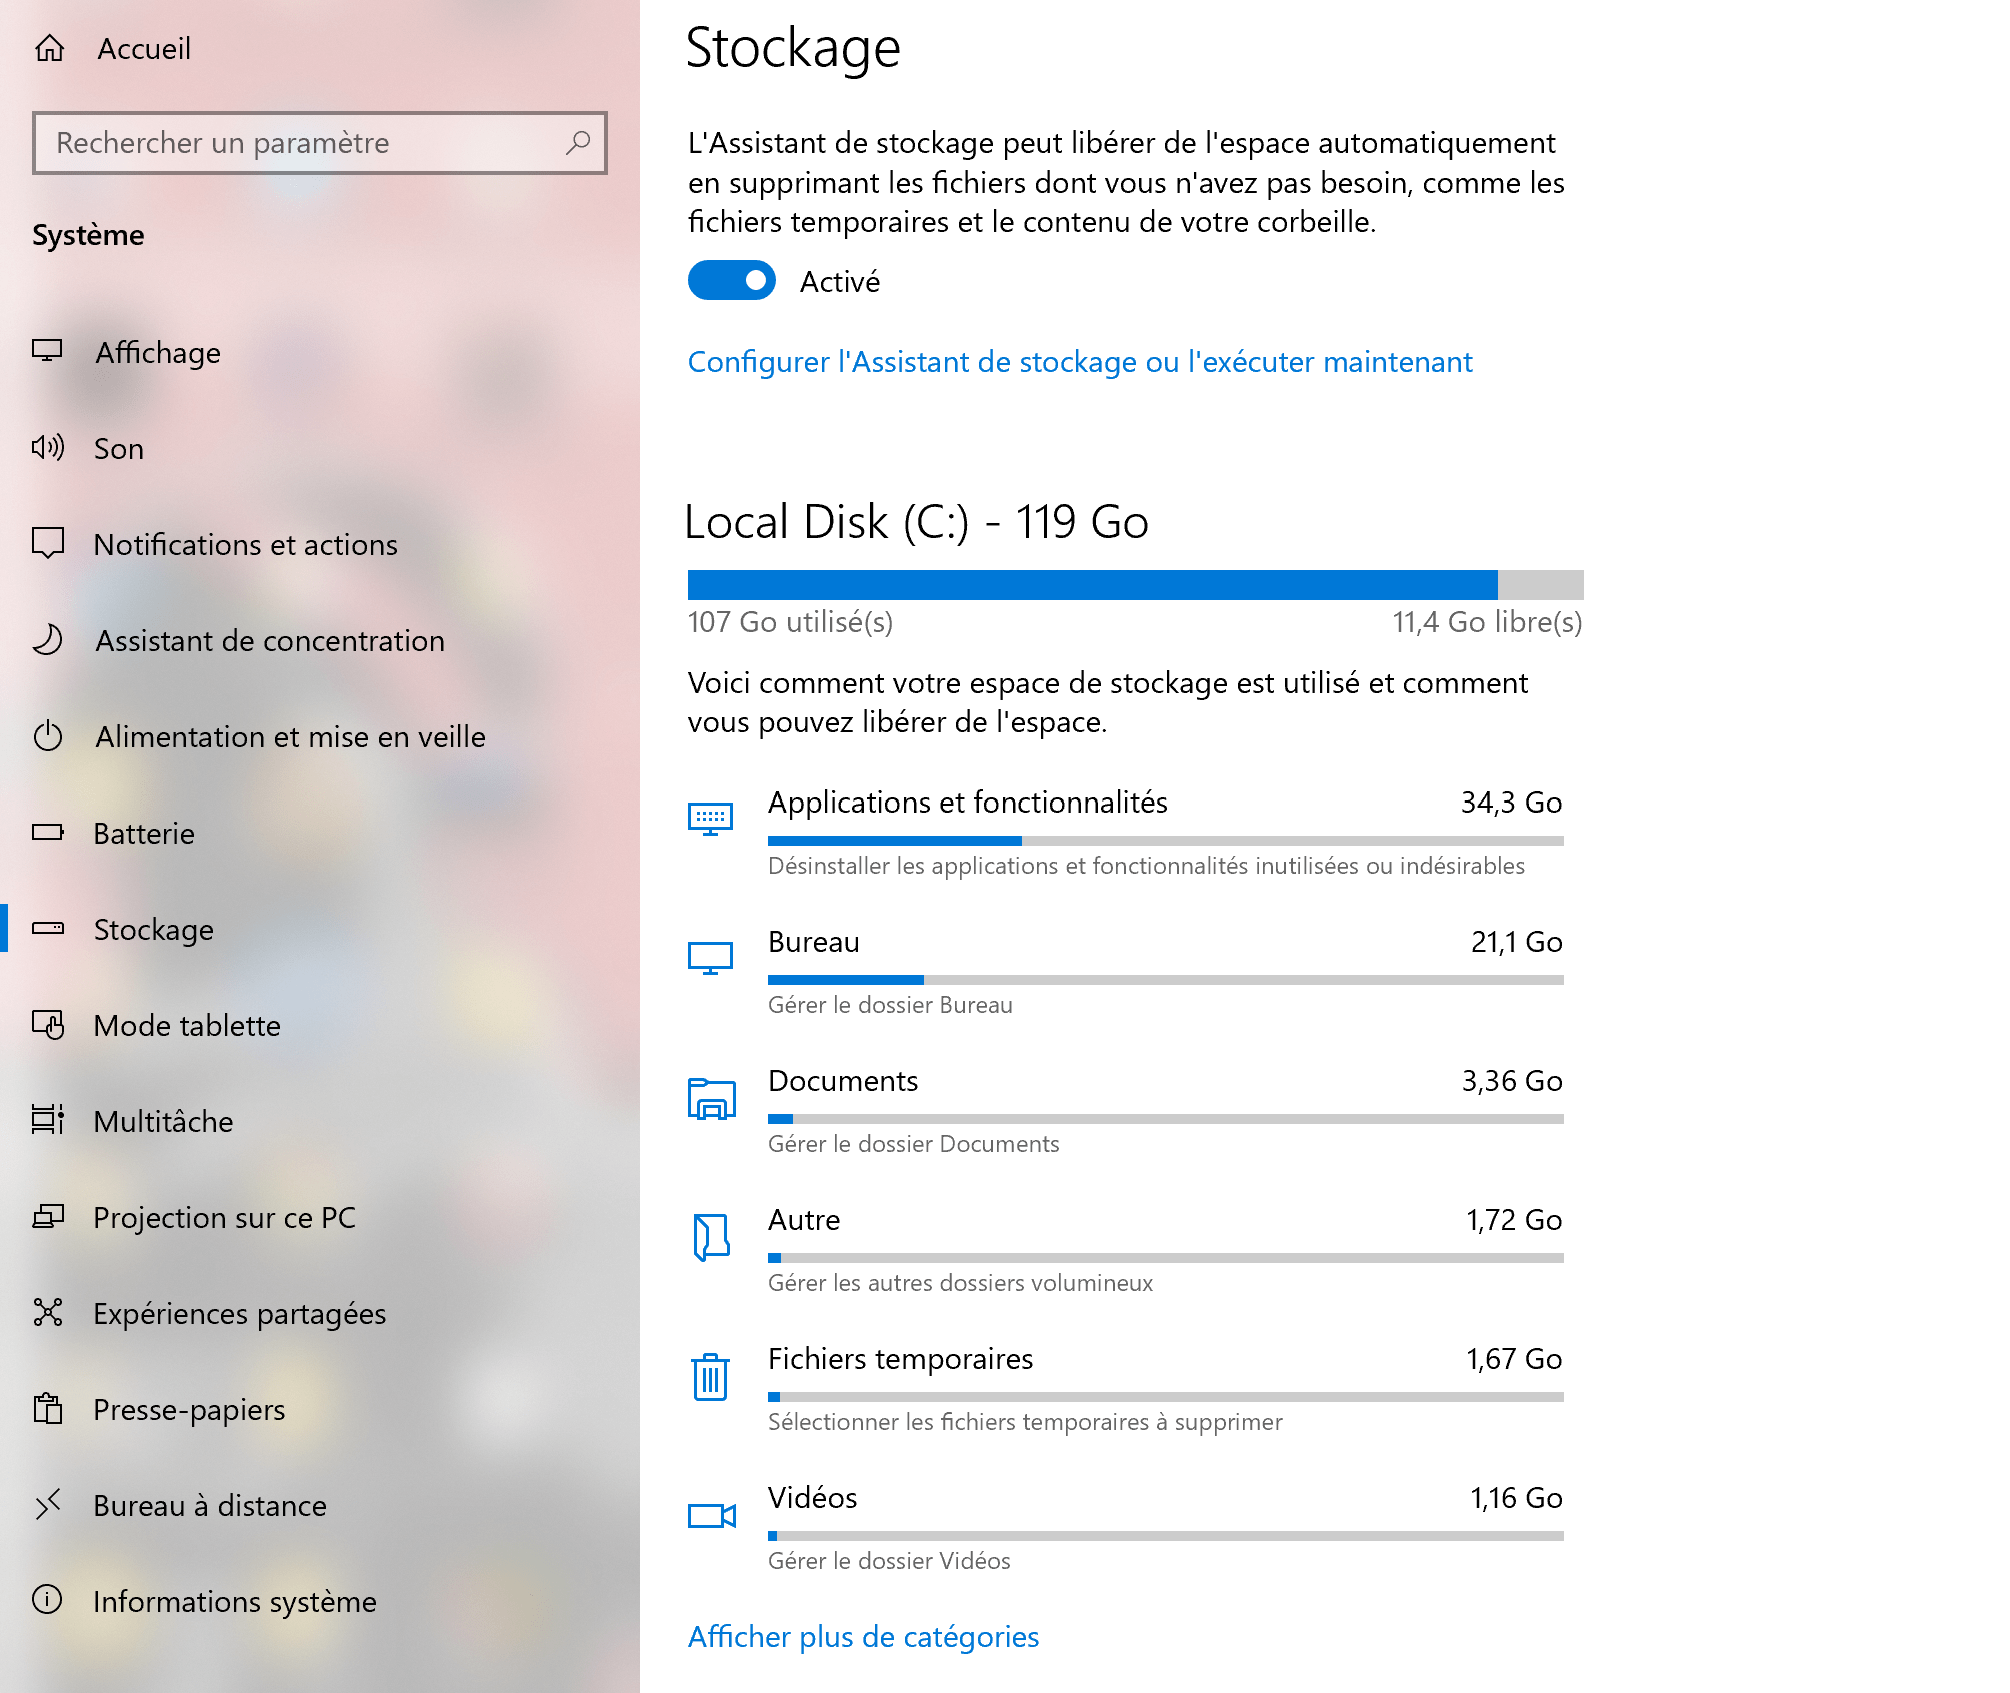Image resolution: width=2010 pixels, height=1693 pixels.
Task: Click the Fichiers temporaires trash icon
Action: [712, 1374]
